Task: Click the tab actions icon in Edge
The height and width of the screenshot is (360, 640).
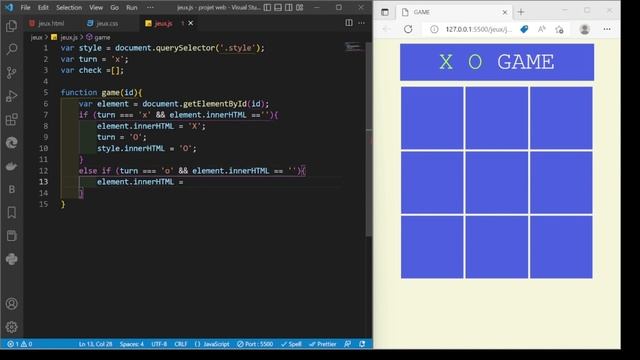Action: point(385,12)
